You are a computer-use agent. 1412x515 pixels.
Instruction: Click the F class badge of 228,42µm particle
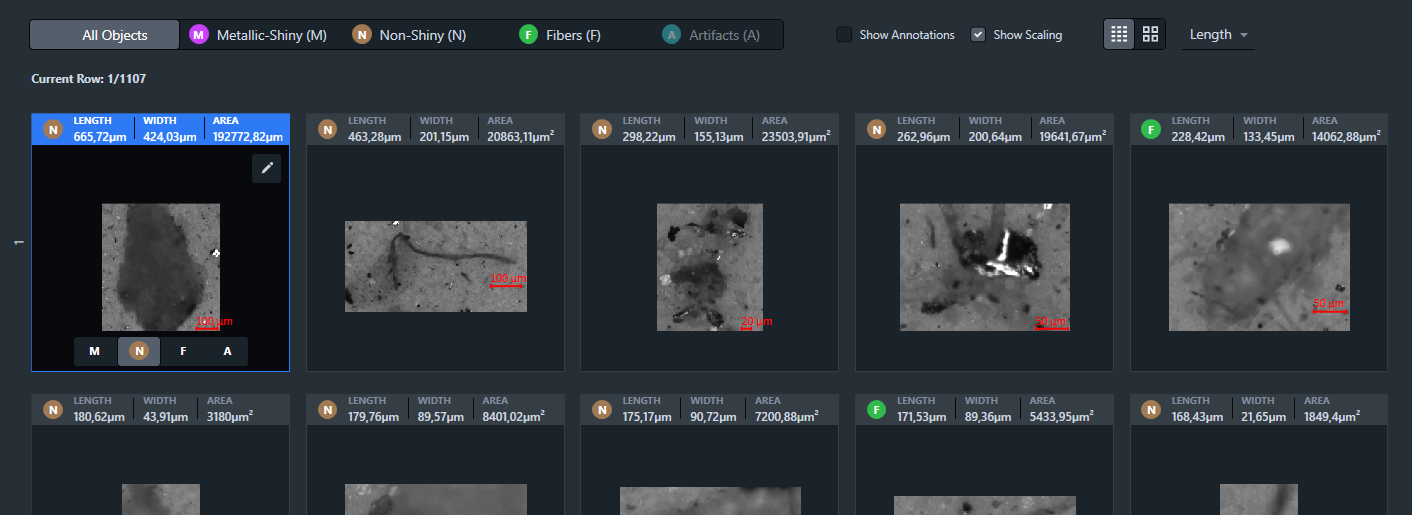point(1151,129)
